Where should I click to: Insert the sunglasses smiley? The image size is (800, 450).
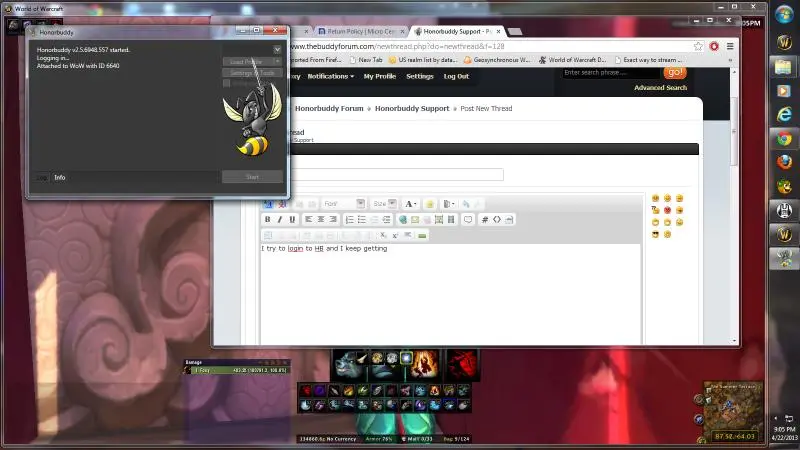click(655, 235)
